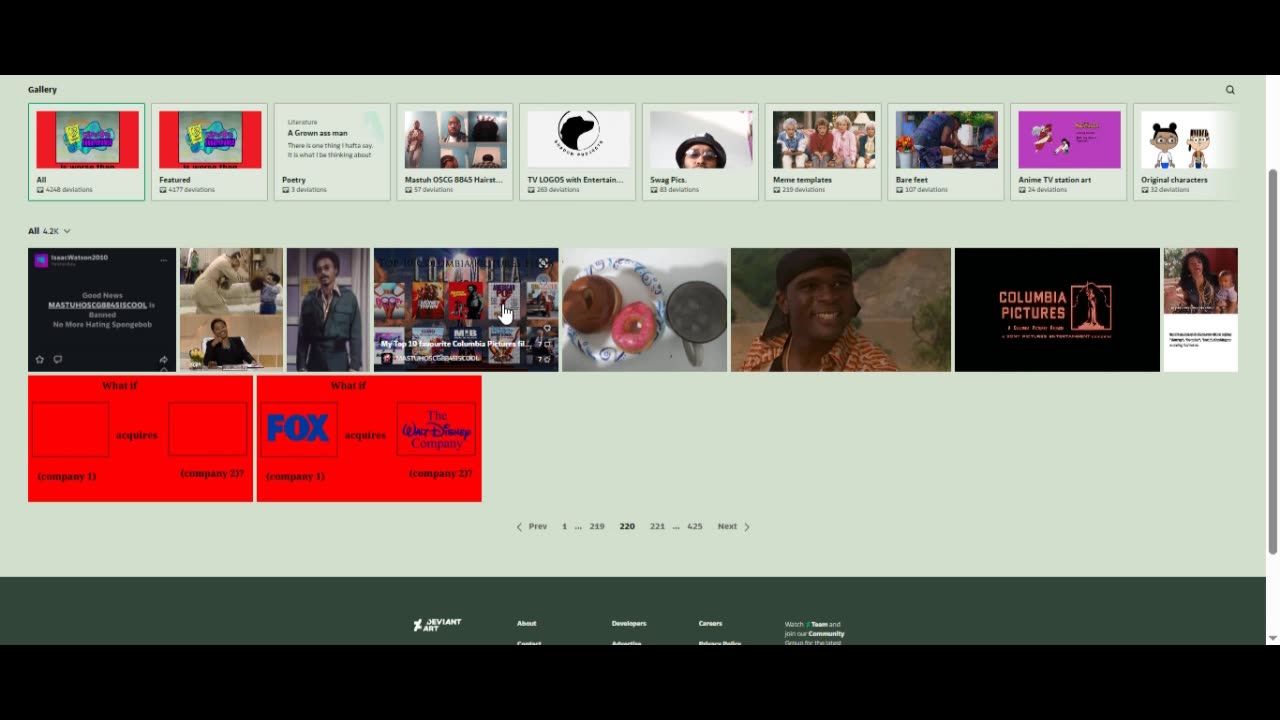Go to page 1
This screenshot has width=1280, height=720.
tap(564, 526)
